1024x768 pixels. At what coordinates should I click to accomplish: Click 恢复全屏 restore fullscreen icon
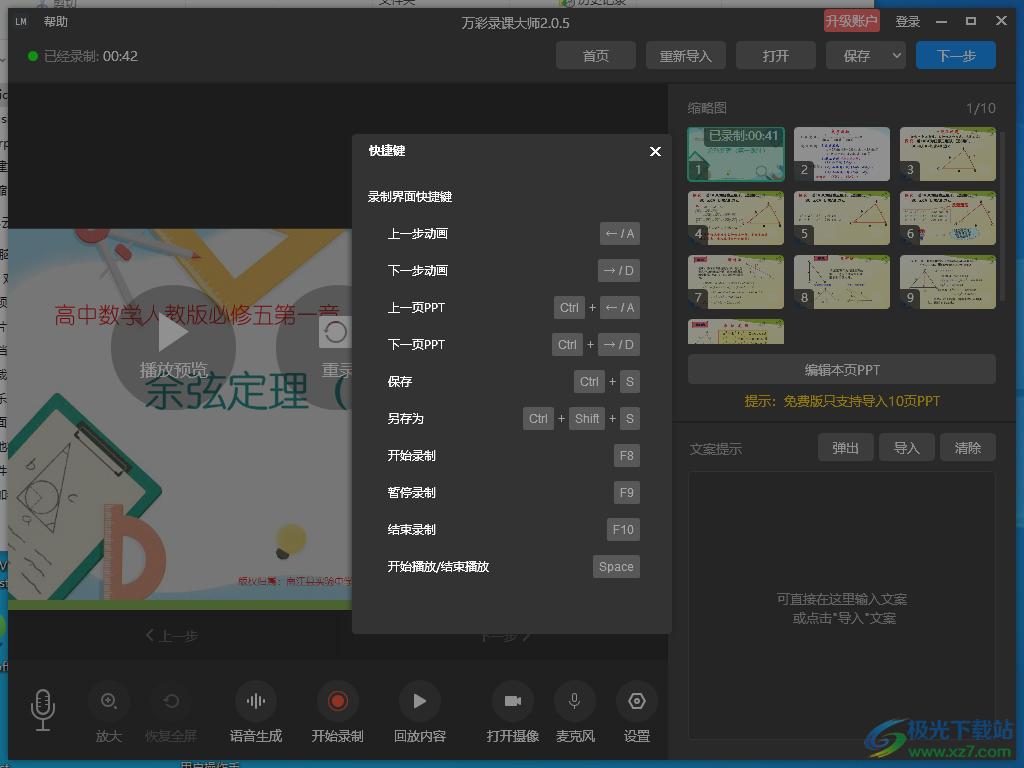(171, 702)
